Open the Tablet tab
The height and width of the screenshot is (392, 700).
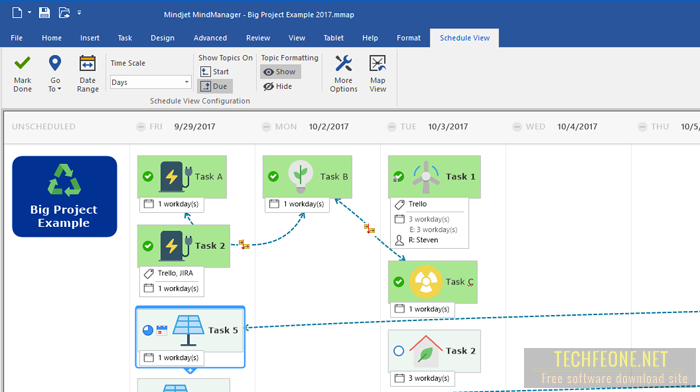pos(333,38)
